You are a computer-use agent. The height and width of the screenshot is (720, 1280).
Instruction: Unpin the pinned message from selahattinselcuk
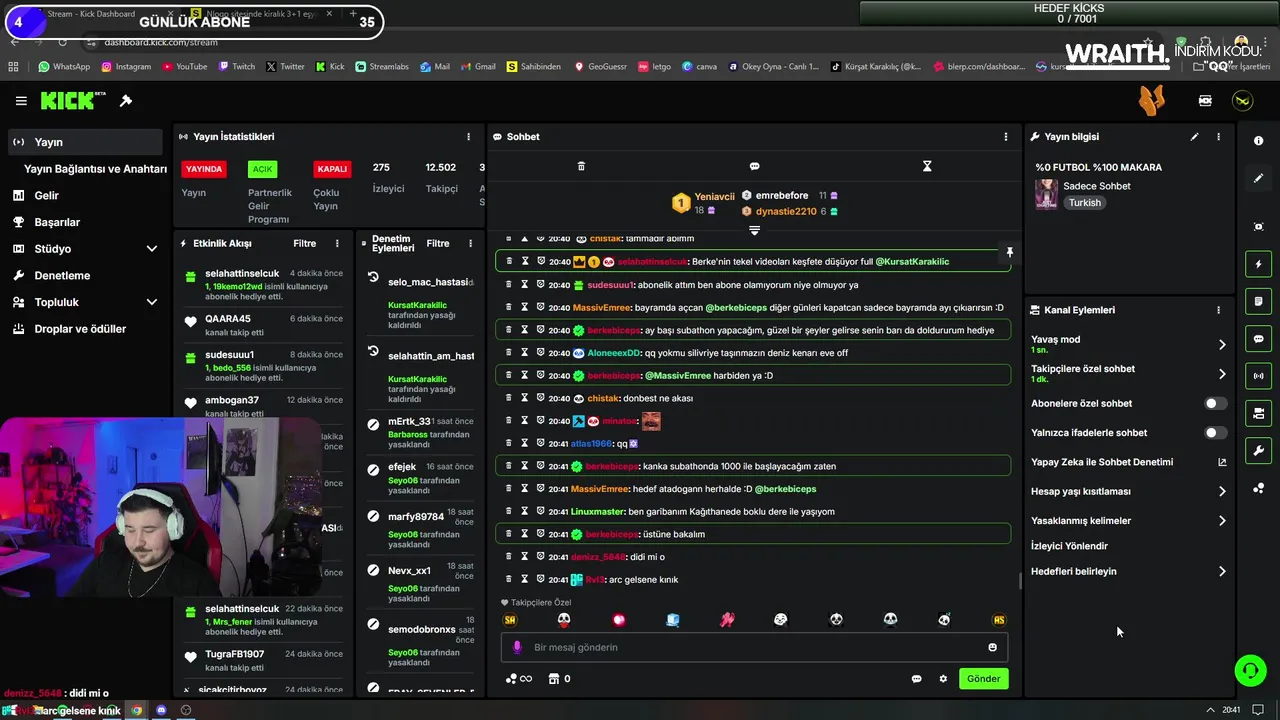1009,253
